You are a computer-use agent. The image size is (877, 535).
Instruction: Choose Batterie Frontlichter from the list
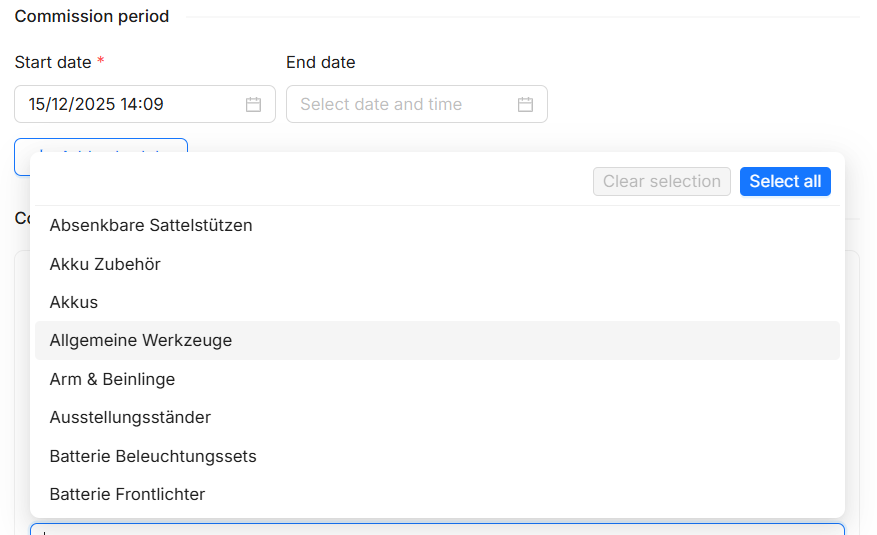(x=127, y=494)
